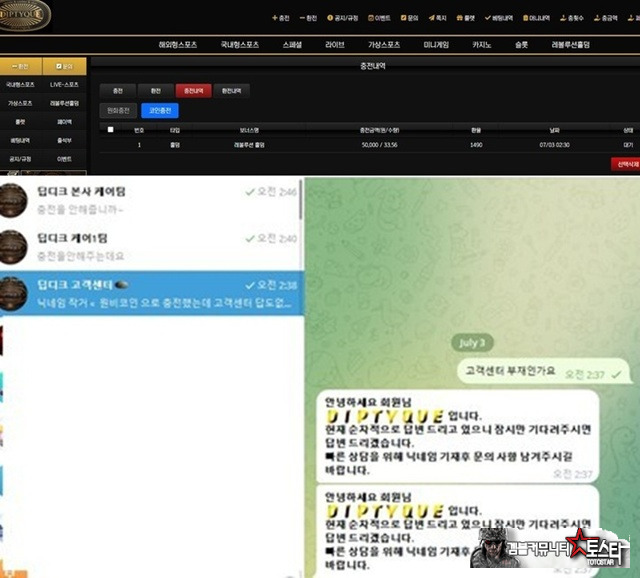The width and height of the screenshot is (640, 578).
Task: Open 이벤트 in the top utility bar
Action: 380,18
